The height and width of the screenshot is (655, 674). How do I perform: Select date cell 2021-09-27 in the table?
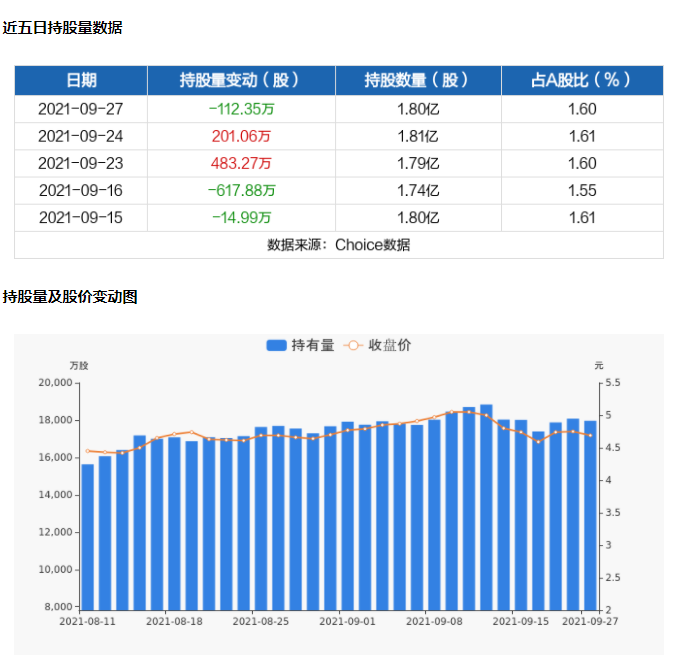[81, 109]
